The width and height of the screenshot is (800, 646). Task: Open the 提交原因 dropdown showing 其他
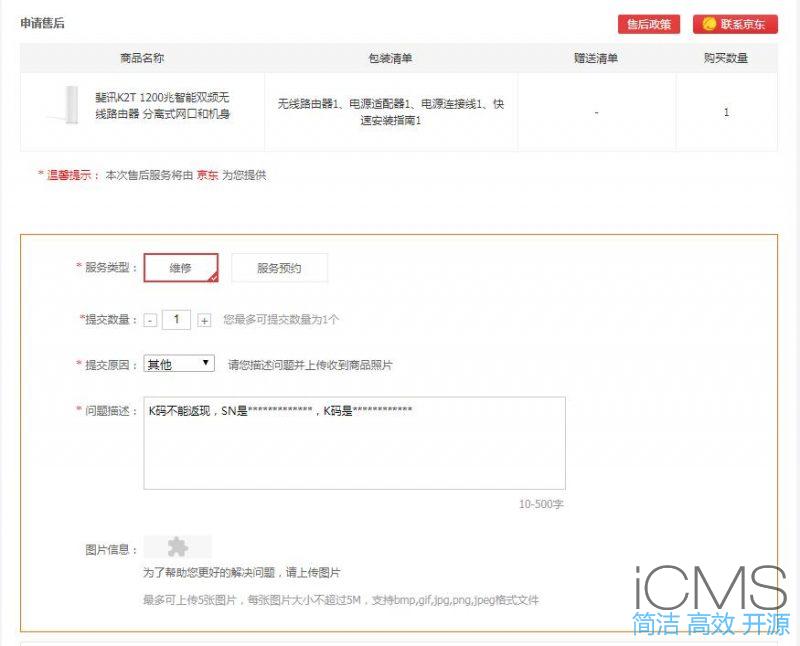[179, 364]
